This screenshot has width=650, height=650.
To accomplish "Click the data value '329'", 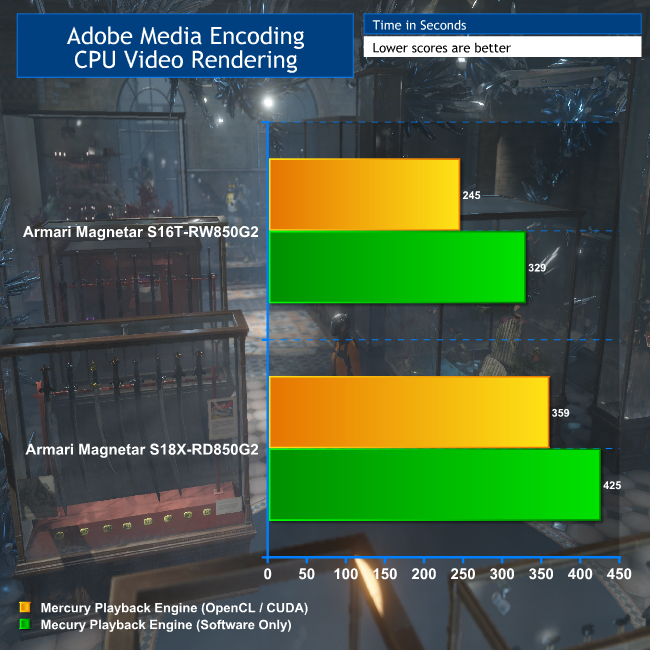I will point(537,268).
